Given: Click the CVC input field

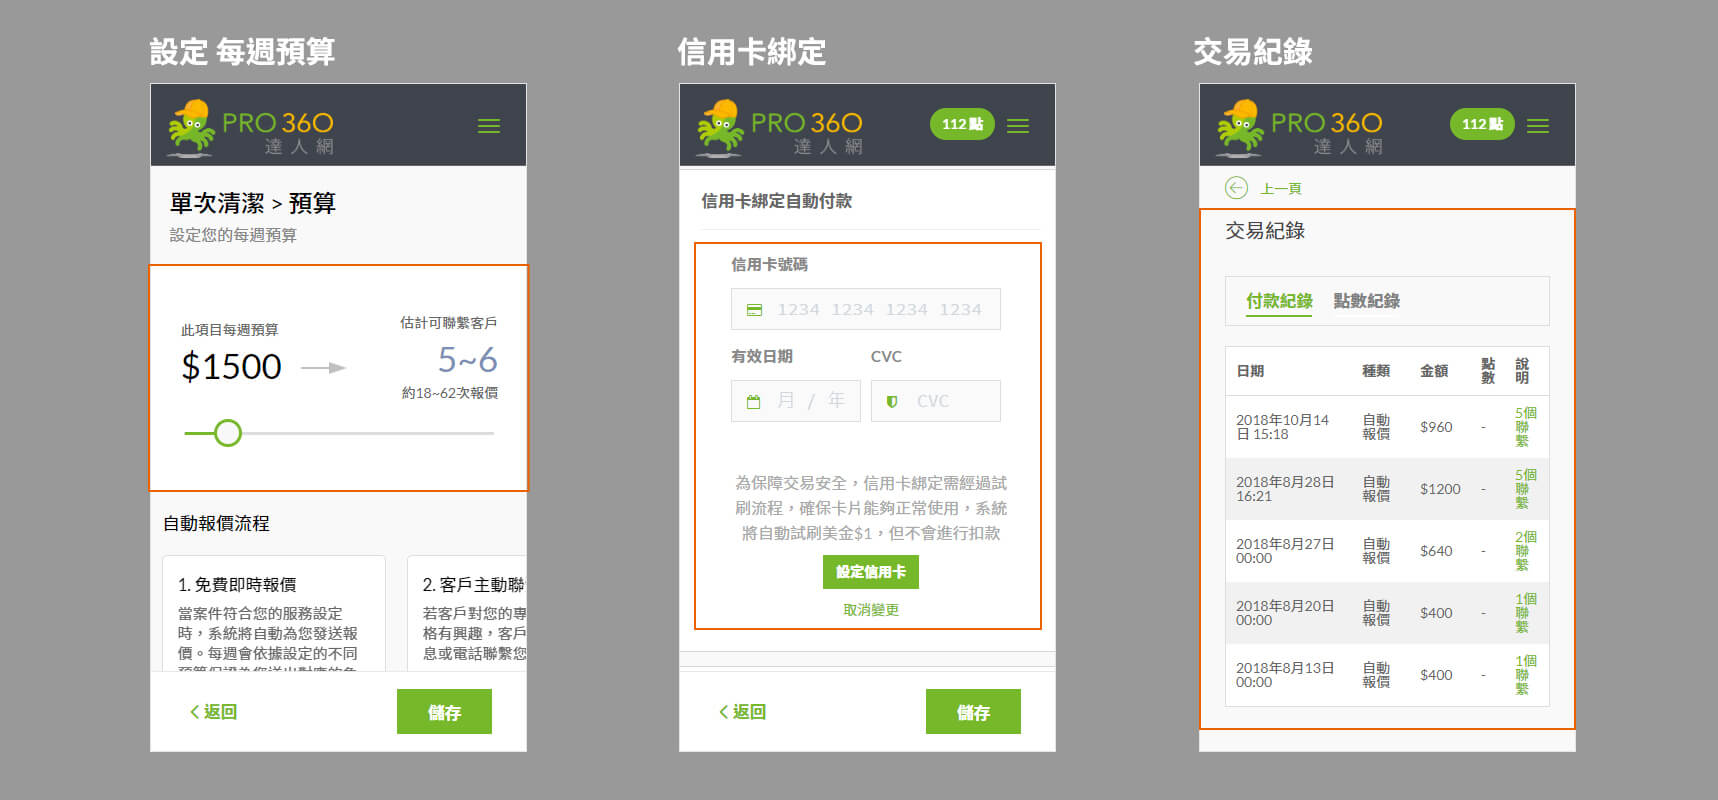Looking at the screenshot, I should click(936, 401).
